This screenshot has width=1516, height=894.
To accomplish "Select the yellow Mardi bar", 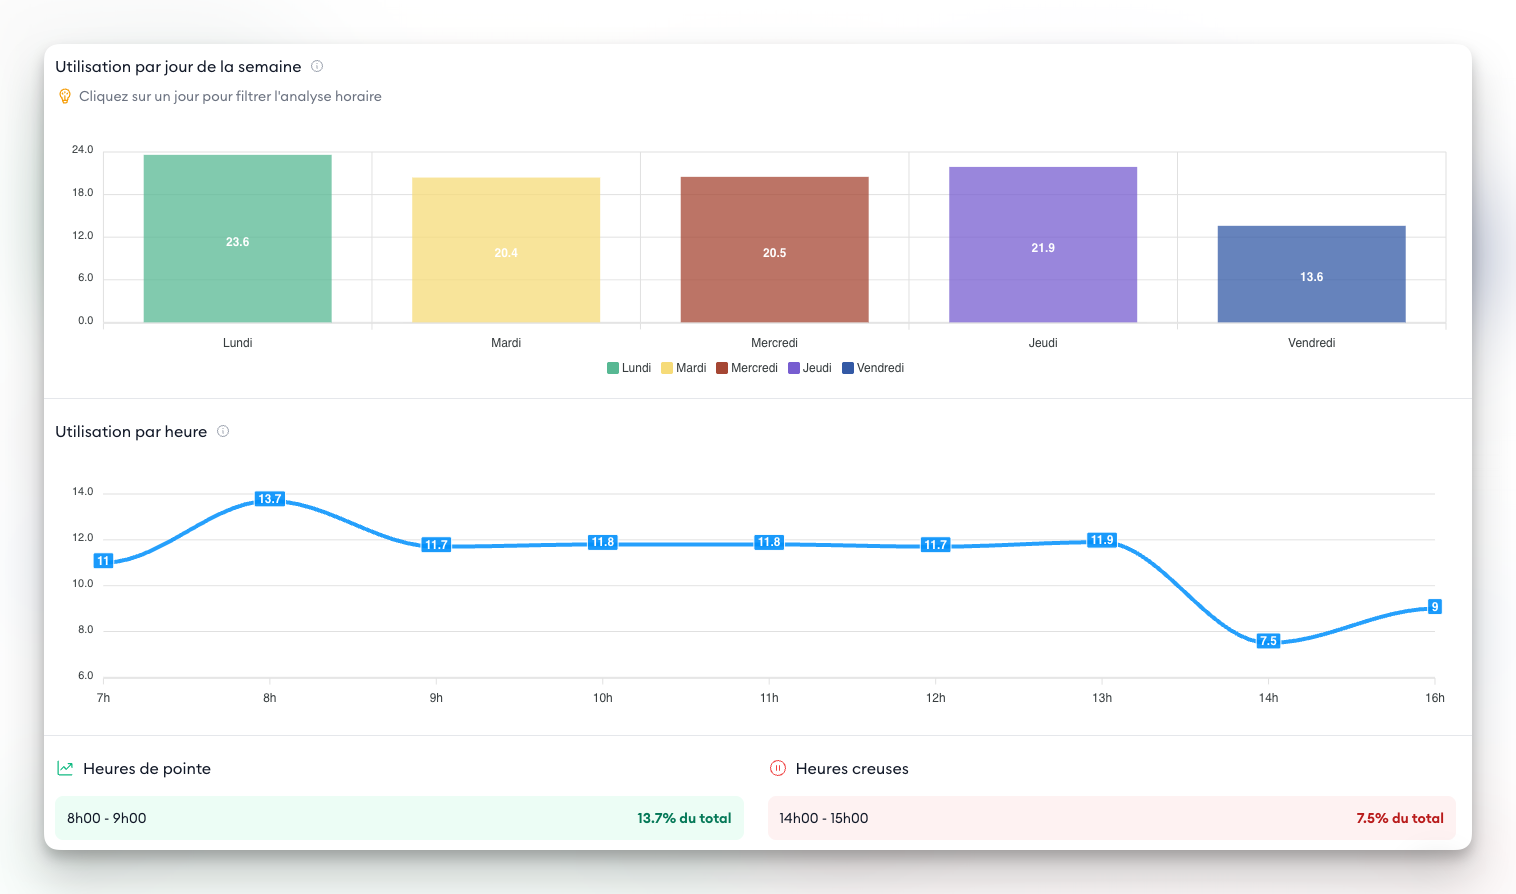I will (506, 250).
